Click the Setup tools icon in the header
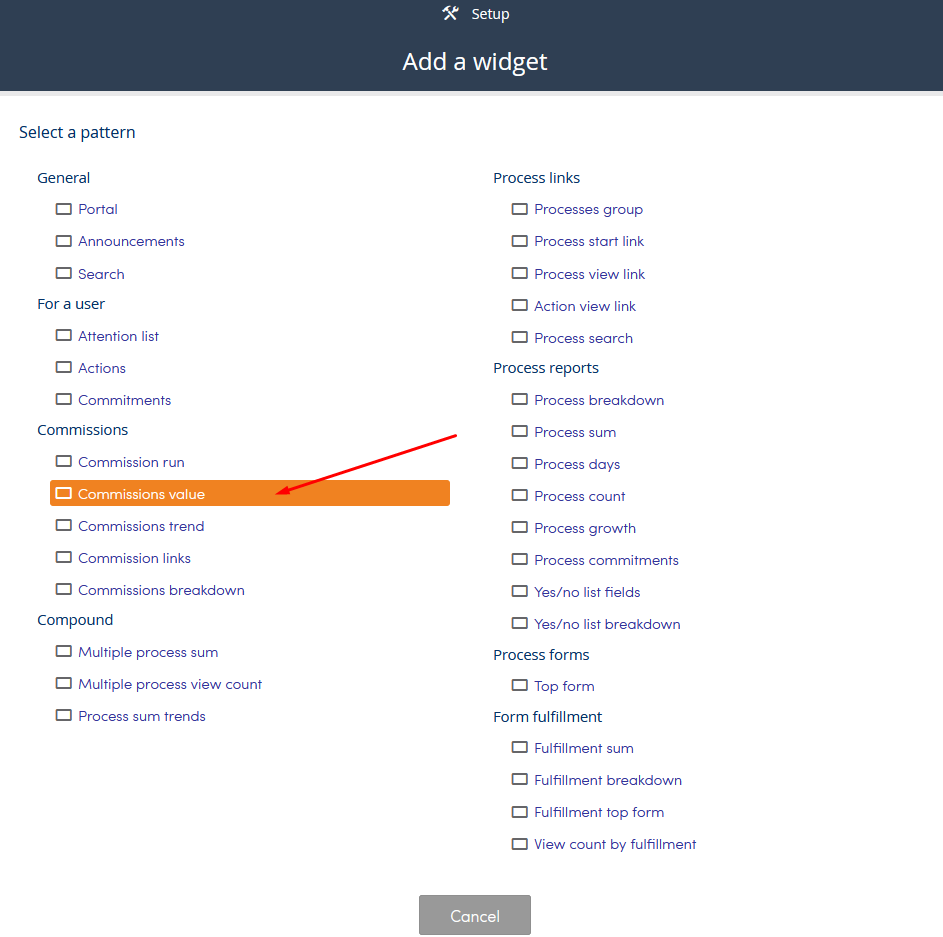This screenshot has height=937, width=943. (x=450, y=13)
